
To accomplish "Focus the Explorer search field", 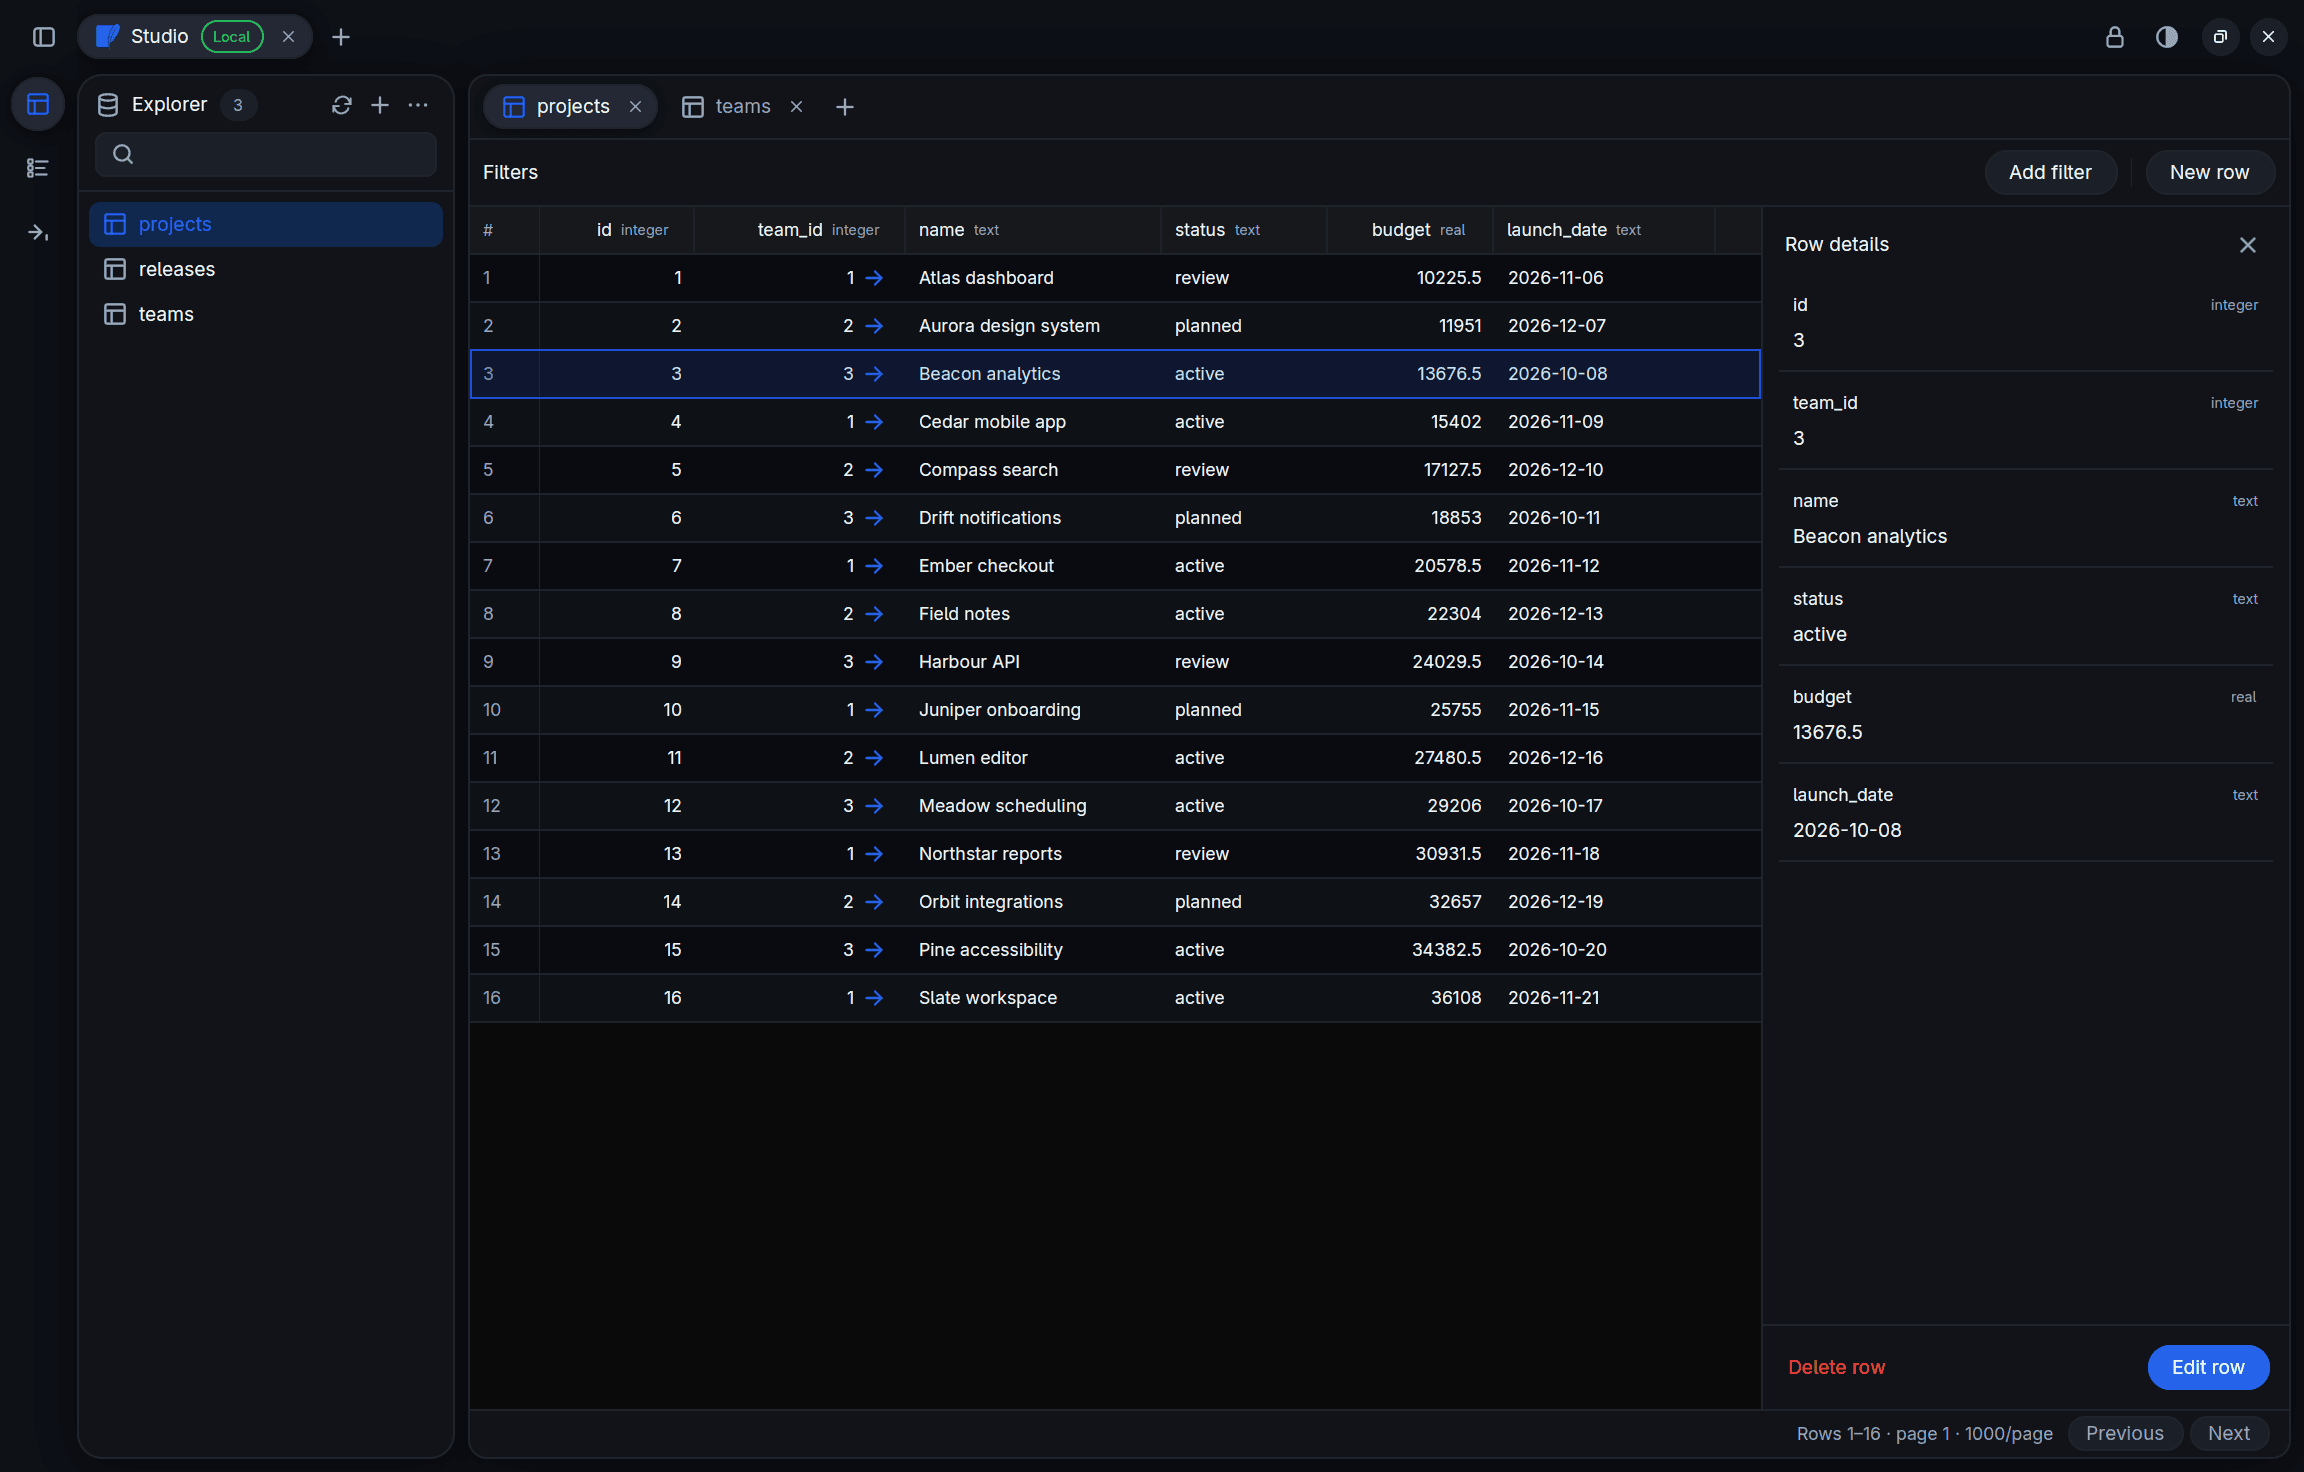I will (266, 154).
